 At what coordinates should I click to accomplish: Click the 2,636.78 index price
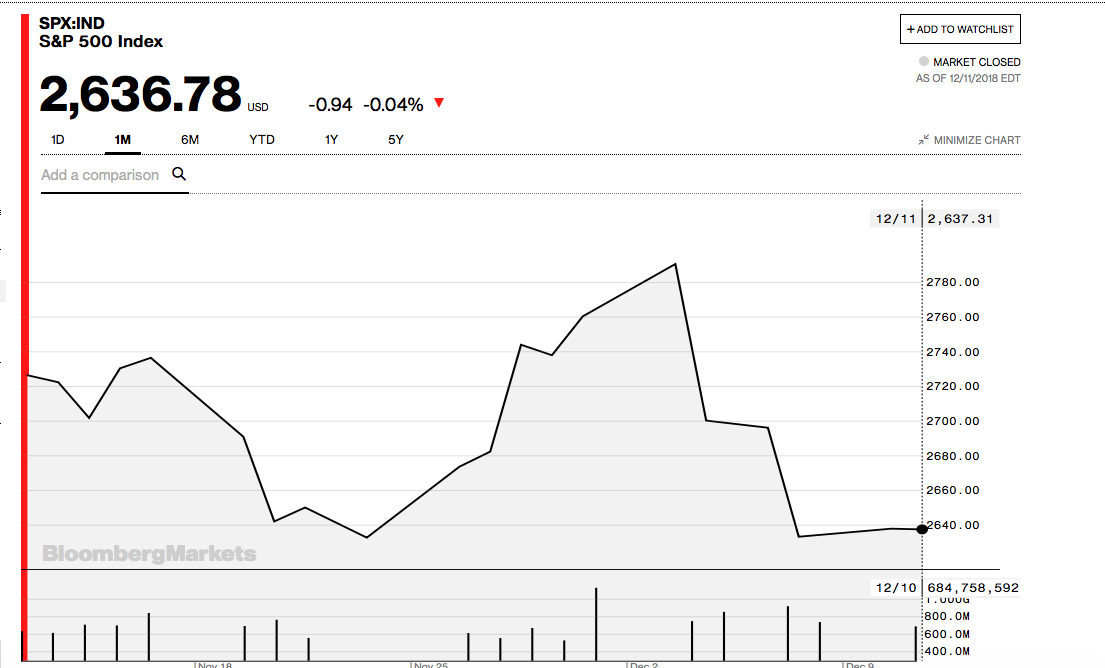pyautogui.click(x=140, y=94)
